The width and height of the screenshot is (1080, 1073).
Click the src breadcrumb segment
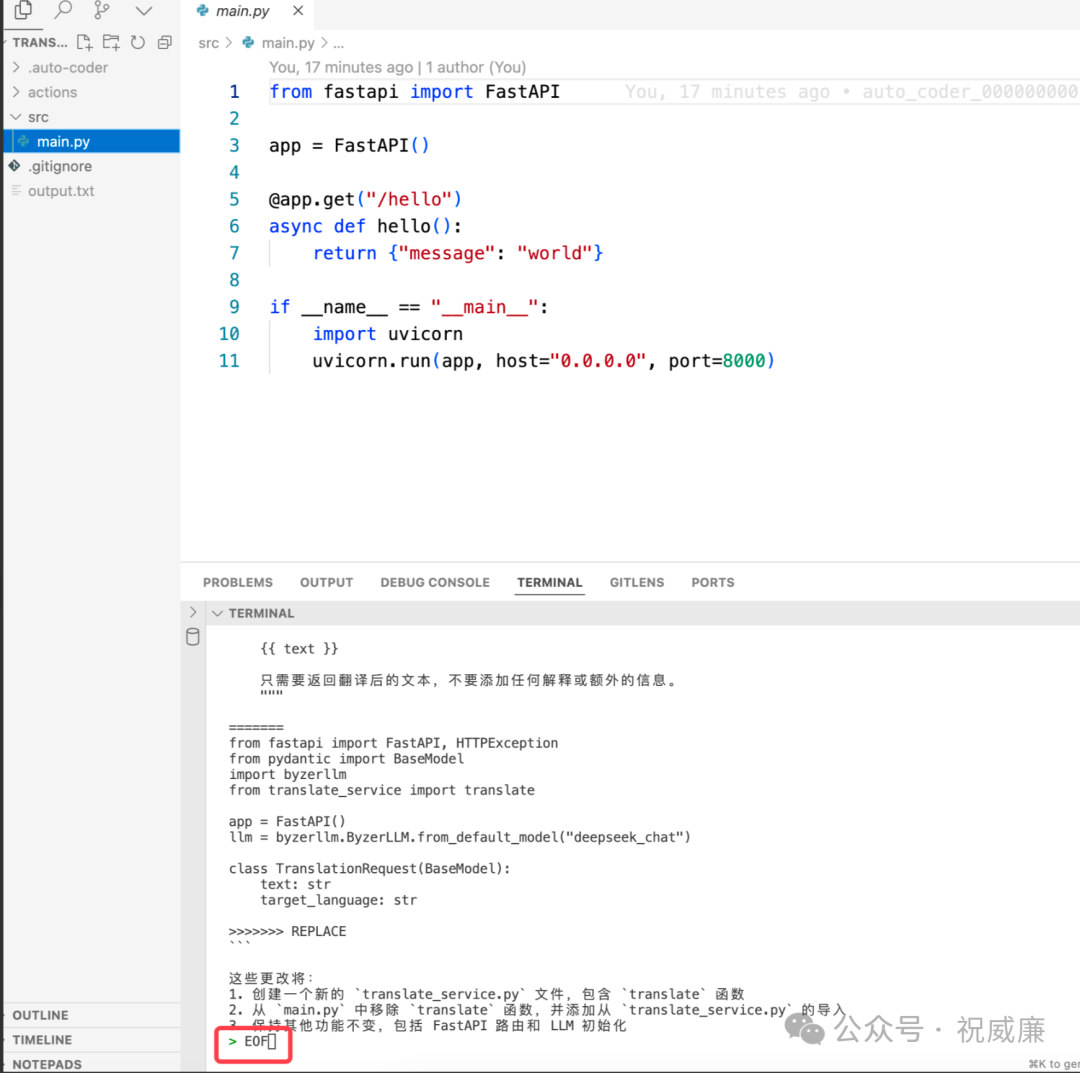pos(208,43)
